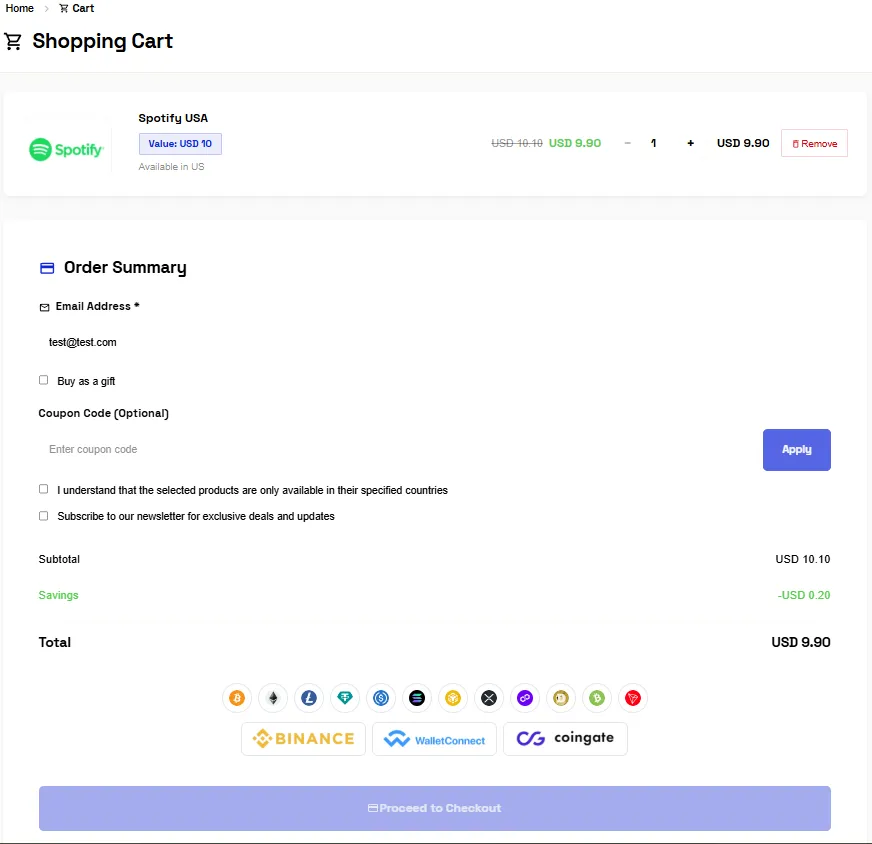Click the shopping cart icon in the header
872x844 pixels.
coord(13,41)
